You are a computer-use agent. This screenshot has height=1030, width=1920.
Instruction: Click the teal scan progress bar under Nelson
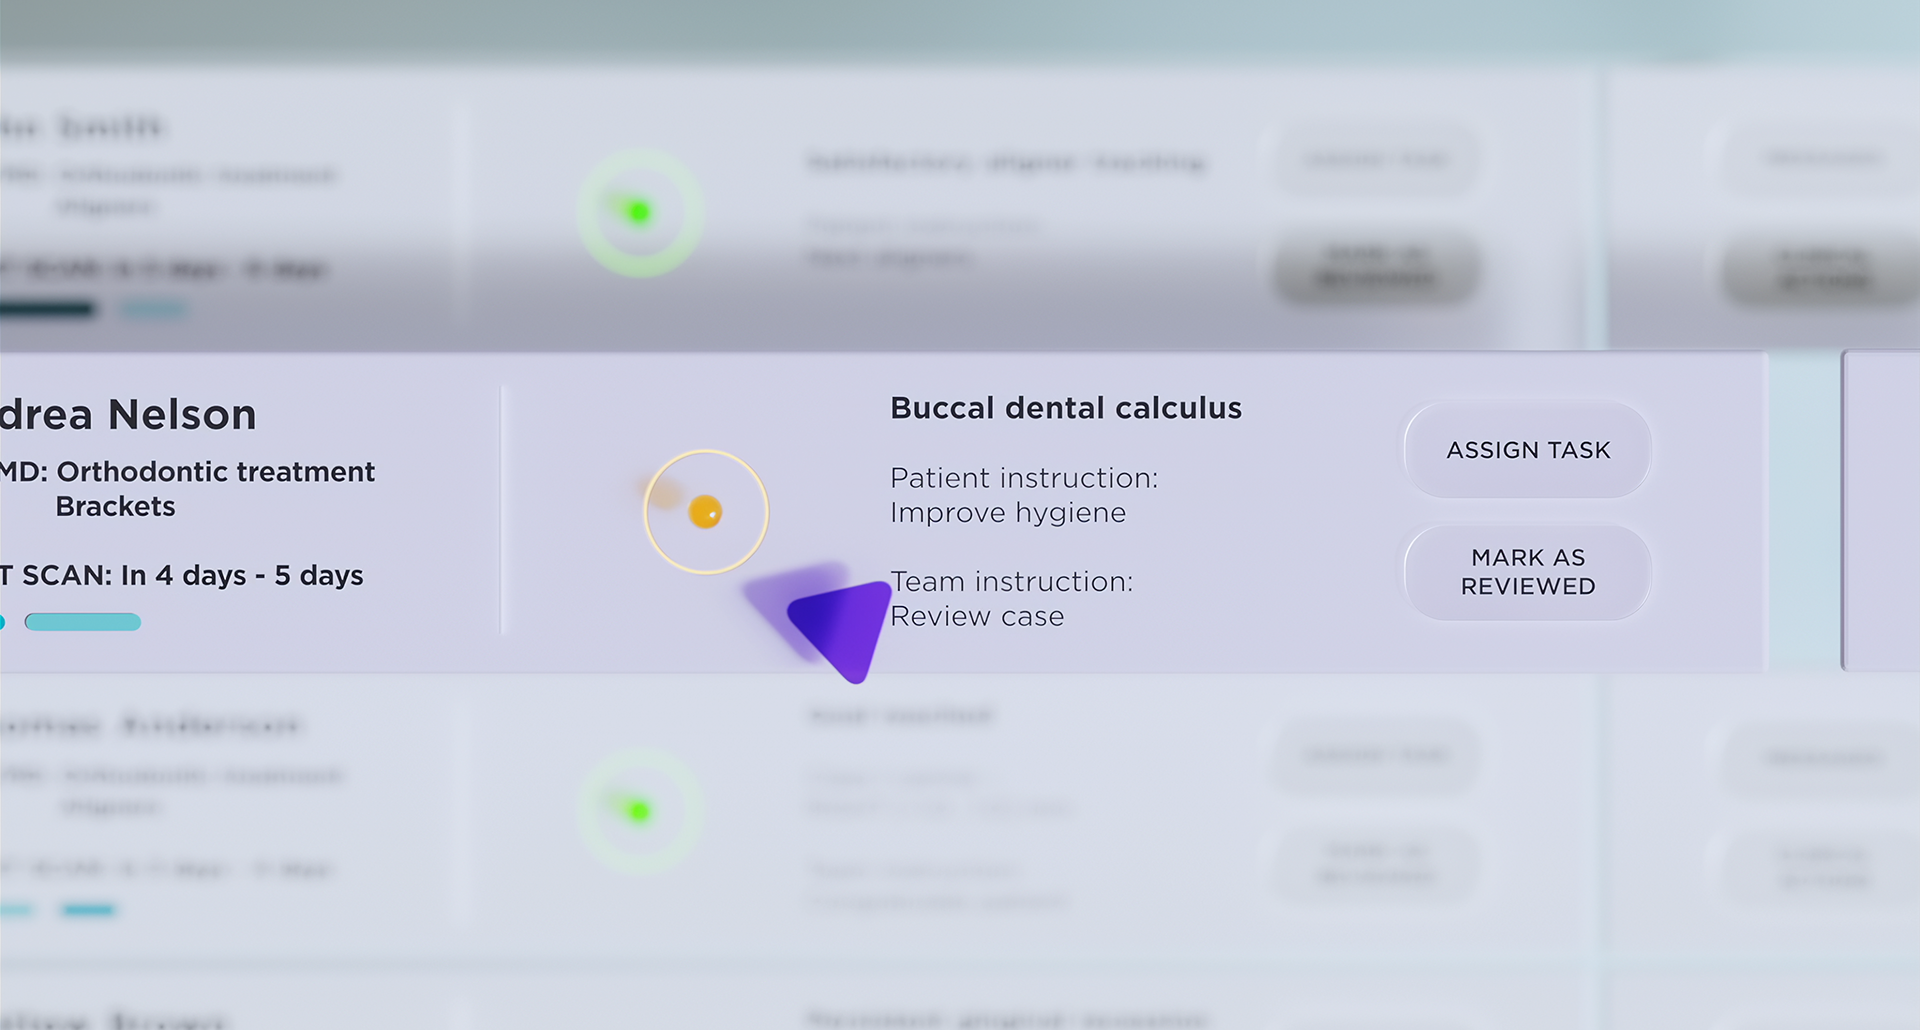point(83,622)
